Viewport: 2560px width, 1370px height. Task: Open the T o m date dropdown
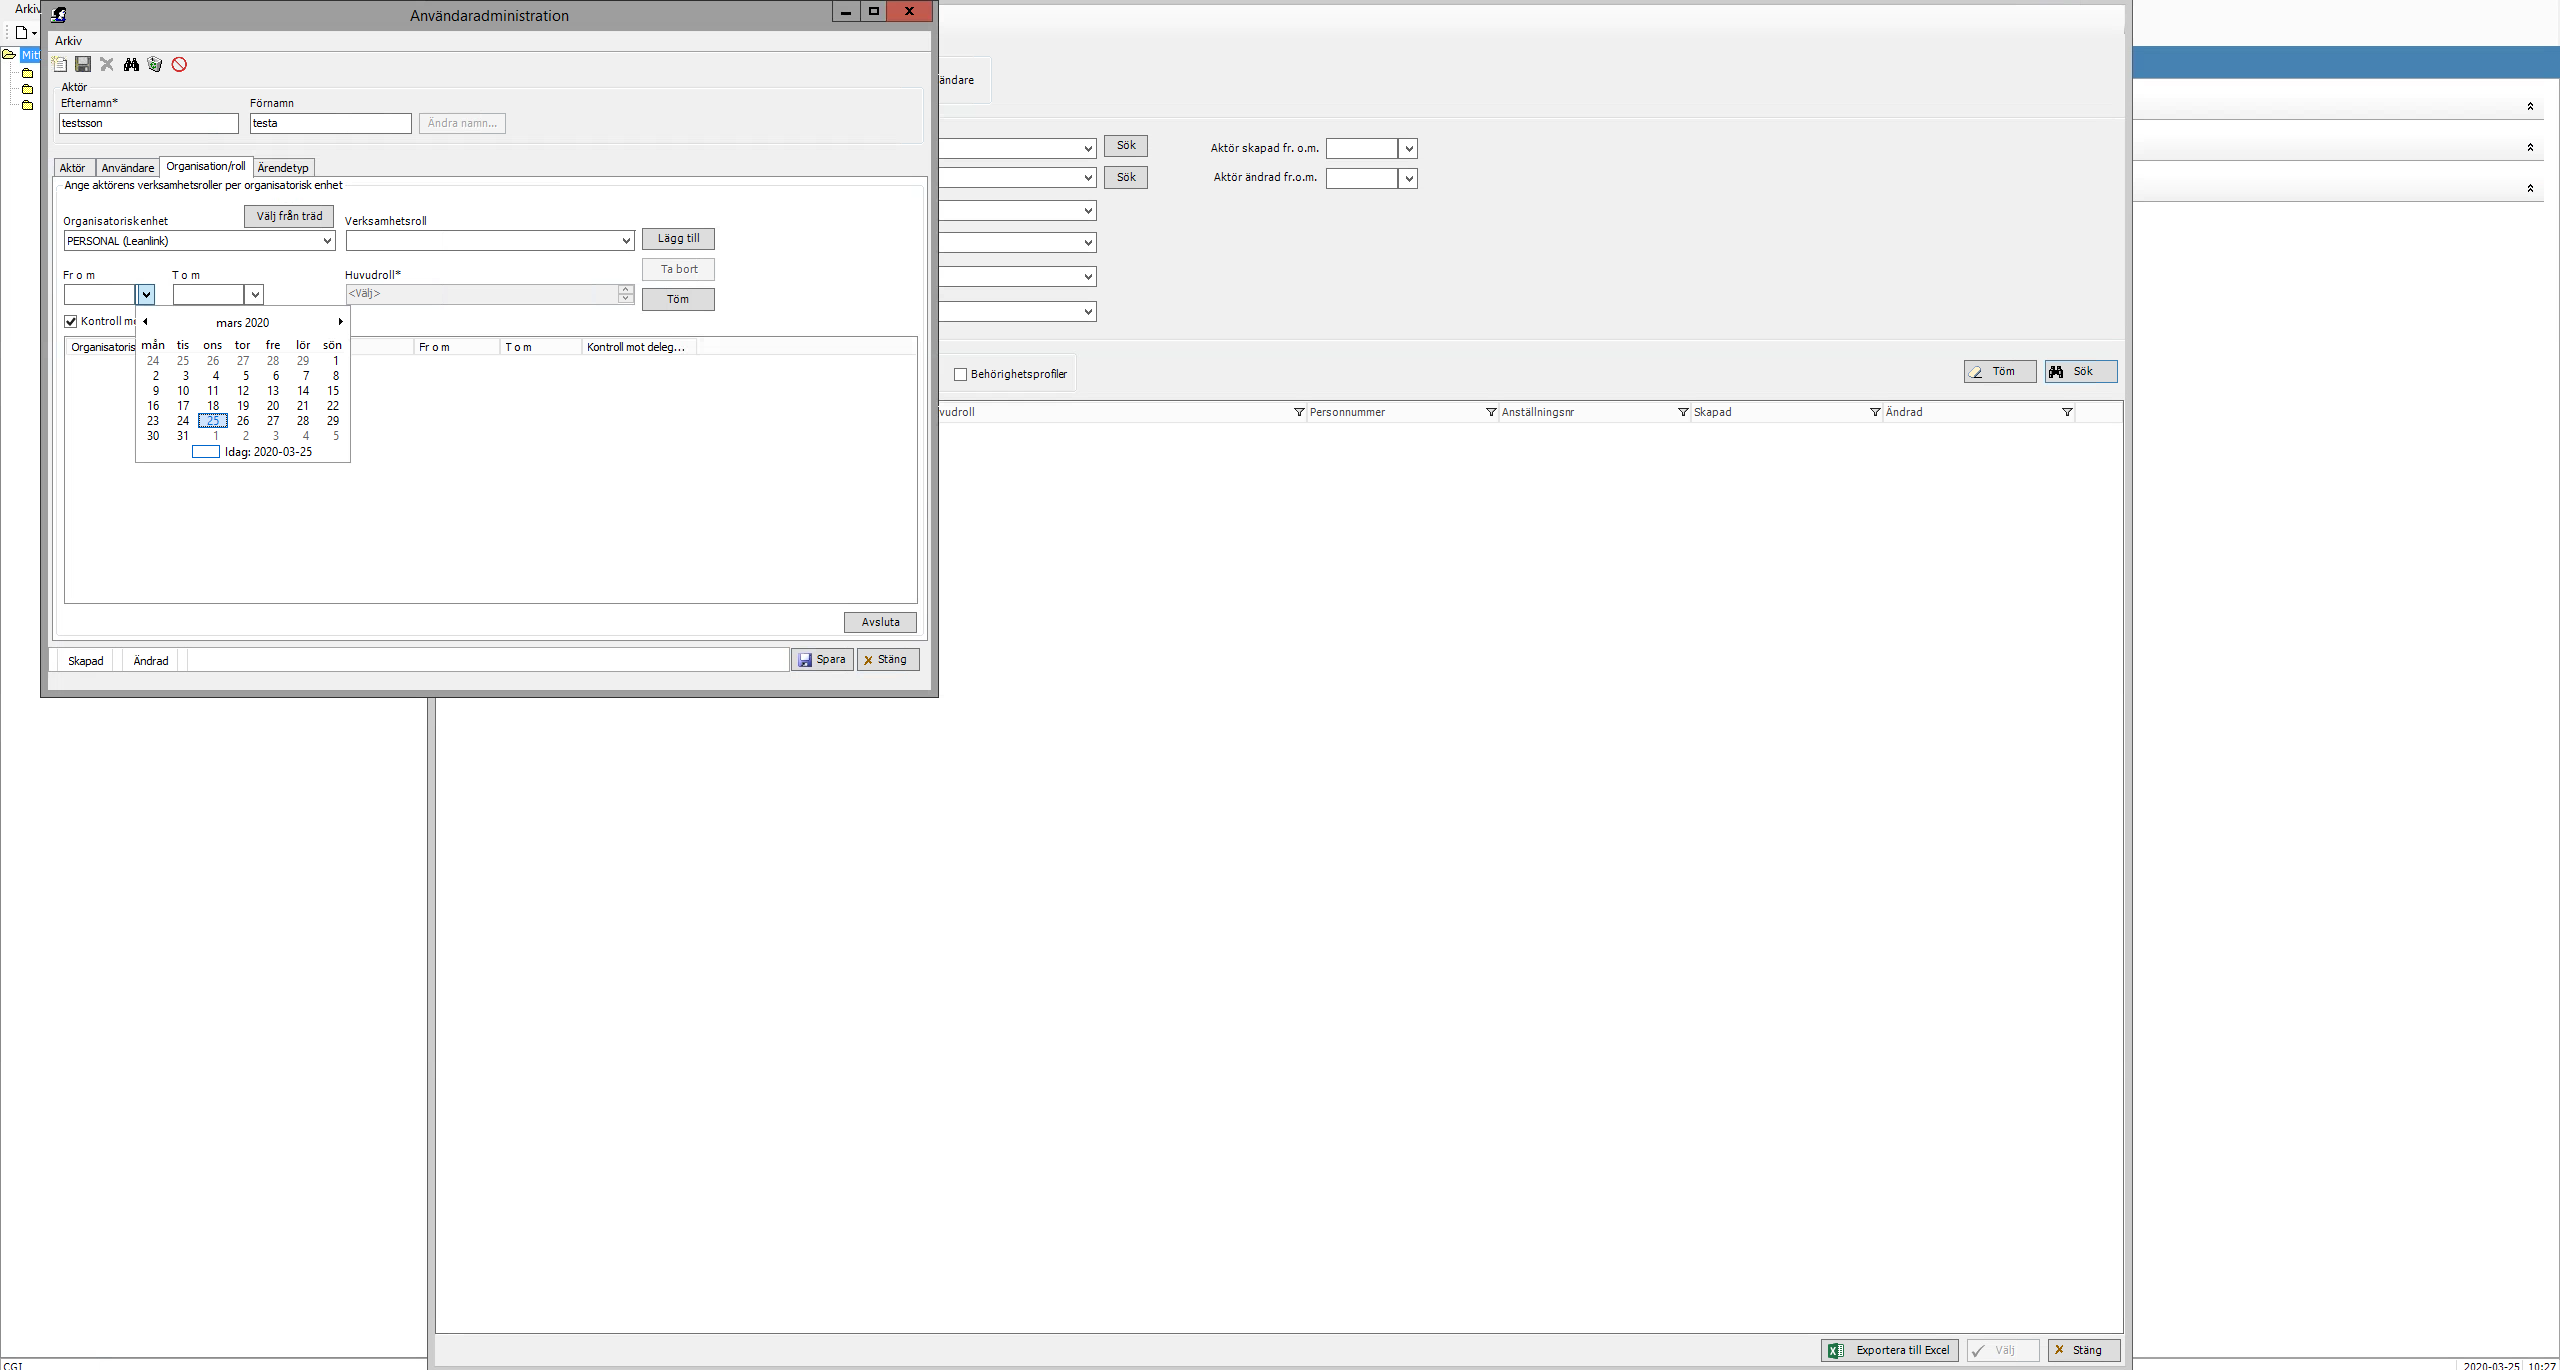(x=255, y=295)
